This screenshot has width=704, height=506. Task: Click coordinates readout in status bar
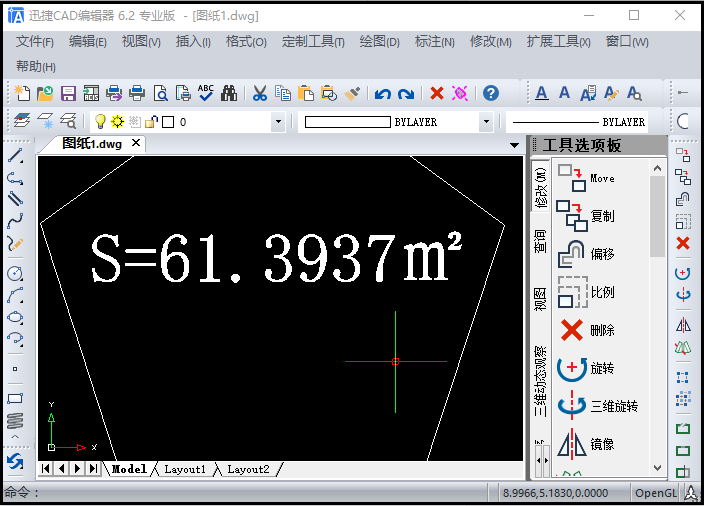(555, 493)
